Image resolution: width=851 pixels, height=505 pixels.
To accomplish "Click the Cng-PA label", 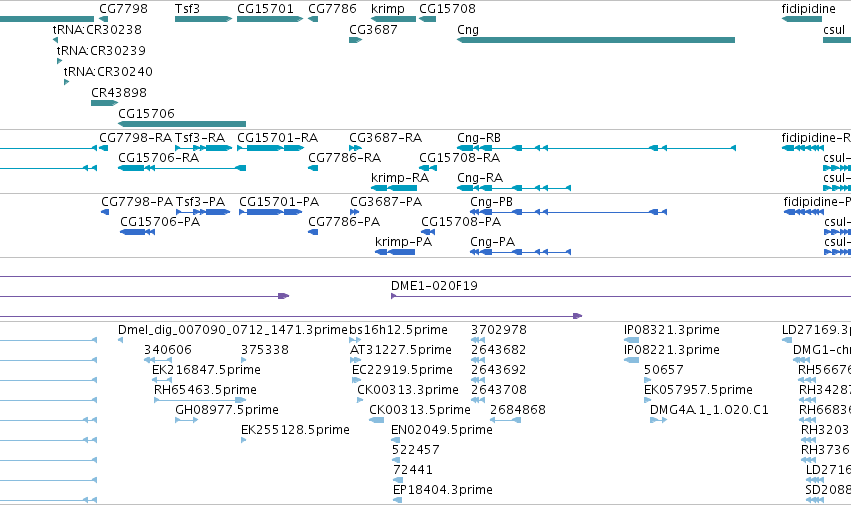I will (x=492, y=242).
